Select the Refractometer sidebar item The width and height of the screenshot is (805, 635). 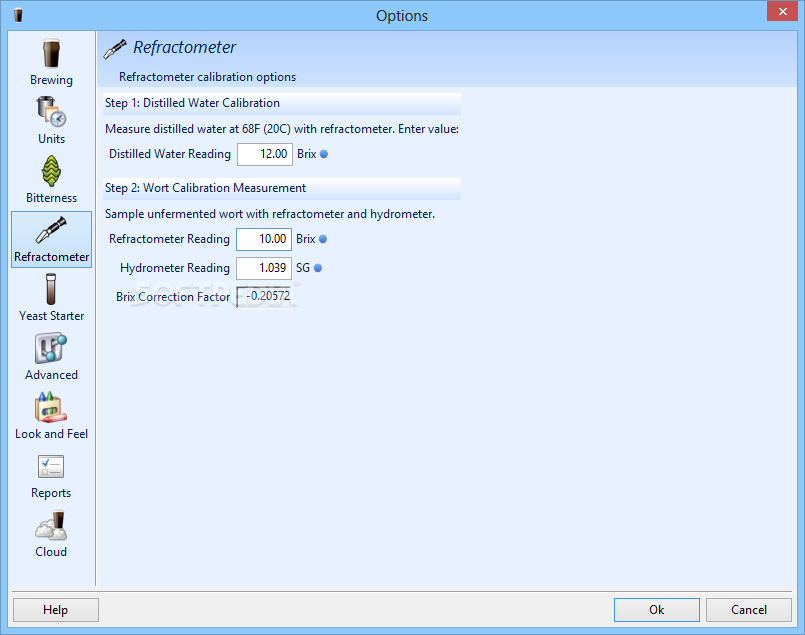click(51, 239)
